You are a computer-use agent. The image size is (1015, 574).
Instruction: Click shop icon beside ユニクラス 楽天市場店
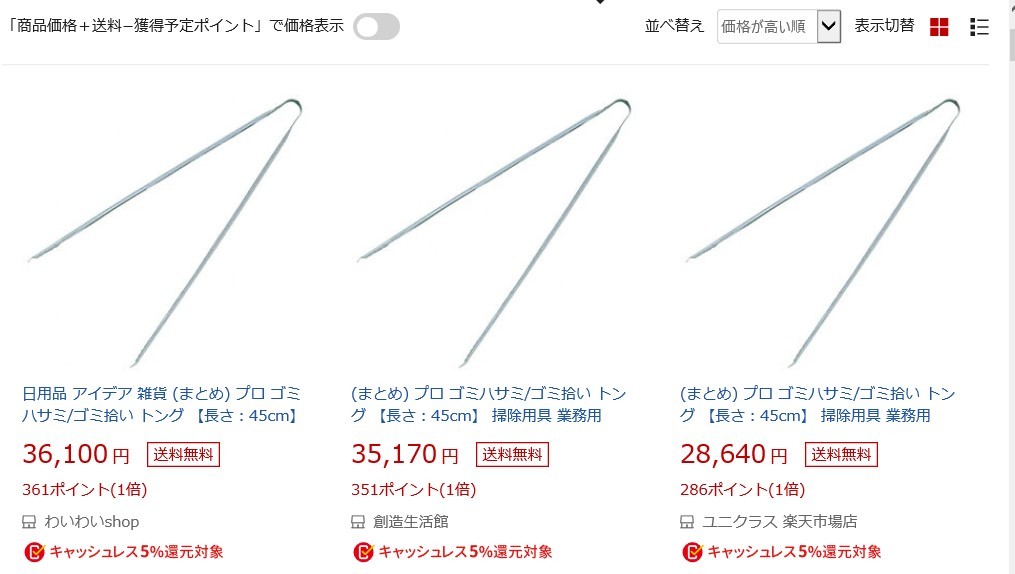point(687,522)
